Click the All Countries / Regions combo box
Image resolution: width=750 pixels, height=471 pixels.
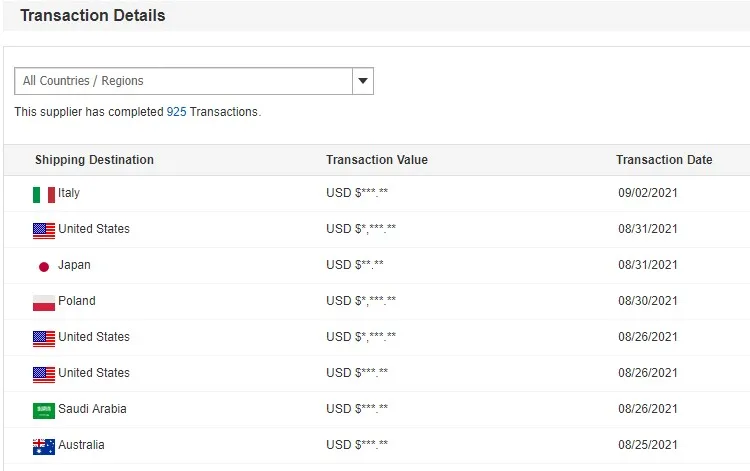pos(184,81)
